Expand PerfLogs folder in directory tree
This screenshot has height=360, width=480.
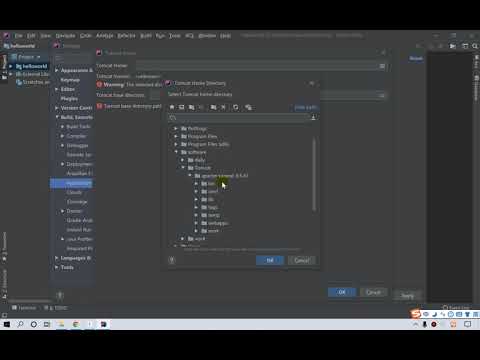(176, 128)
